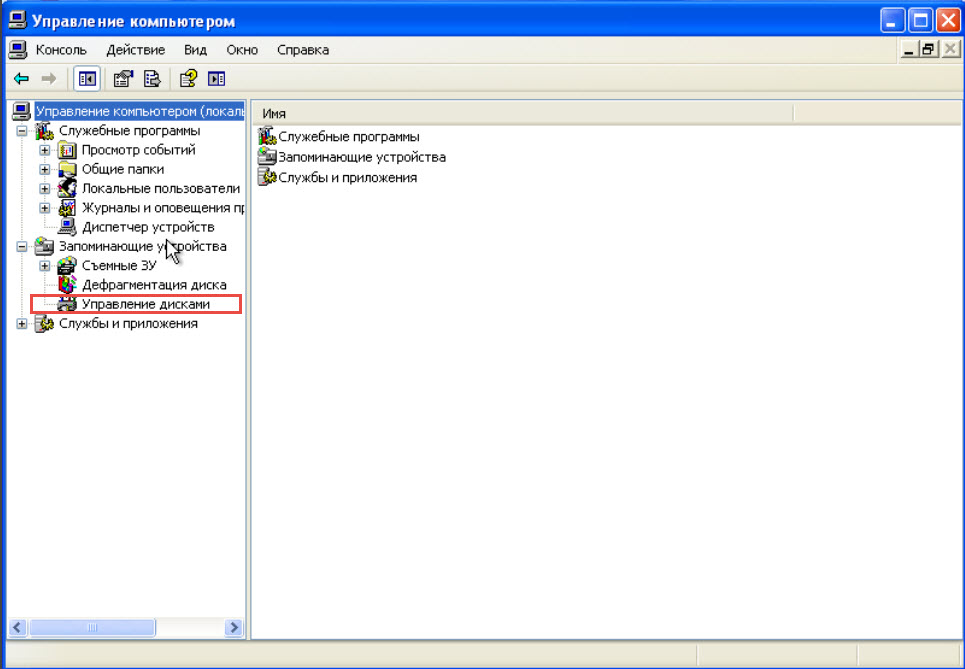Maximize the Управление компьютером window
This screenshot has height=669, width=965.
pos(921,20)
